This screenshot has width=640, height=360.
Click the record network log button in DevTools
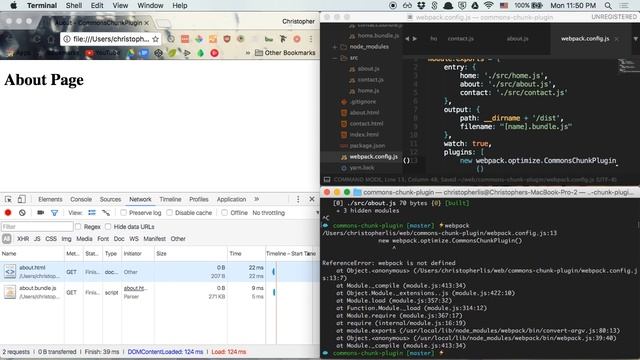(8, 213)
